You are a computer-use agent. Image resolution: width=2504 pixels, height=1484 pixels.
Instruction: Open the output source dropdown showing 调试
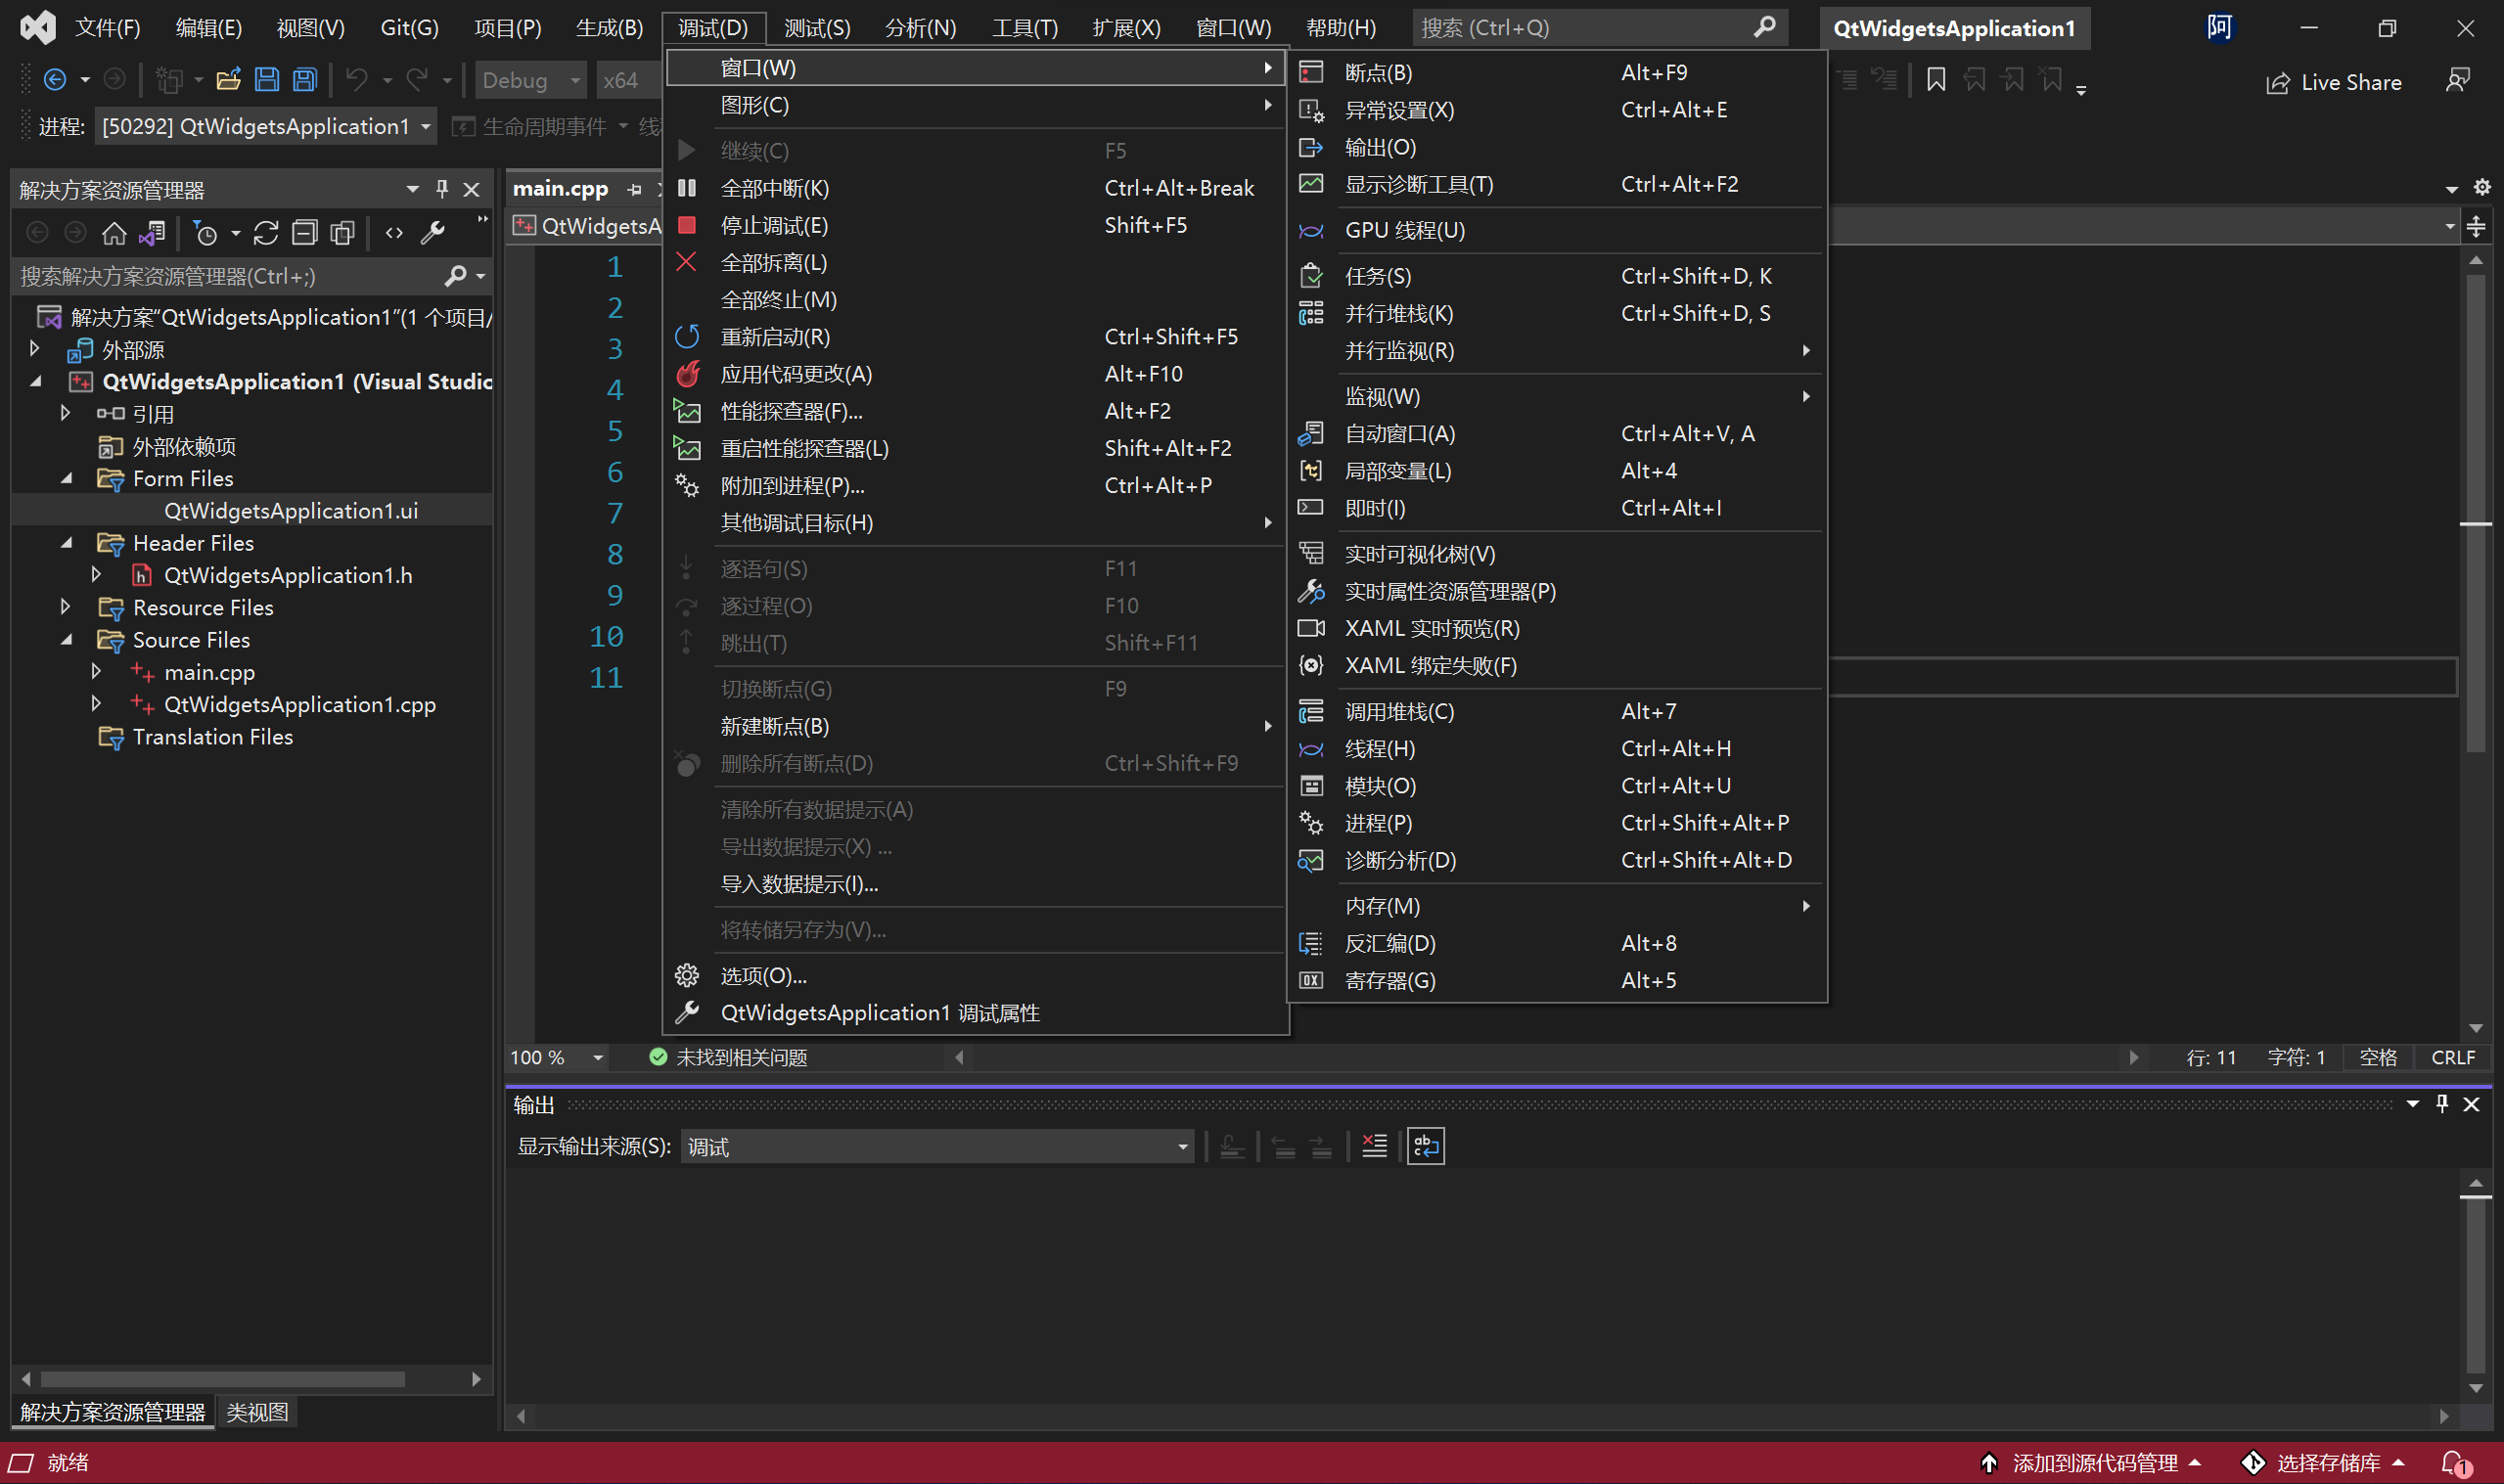click(937, 1146)
